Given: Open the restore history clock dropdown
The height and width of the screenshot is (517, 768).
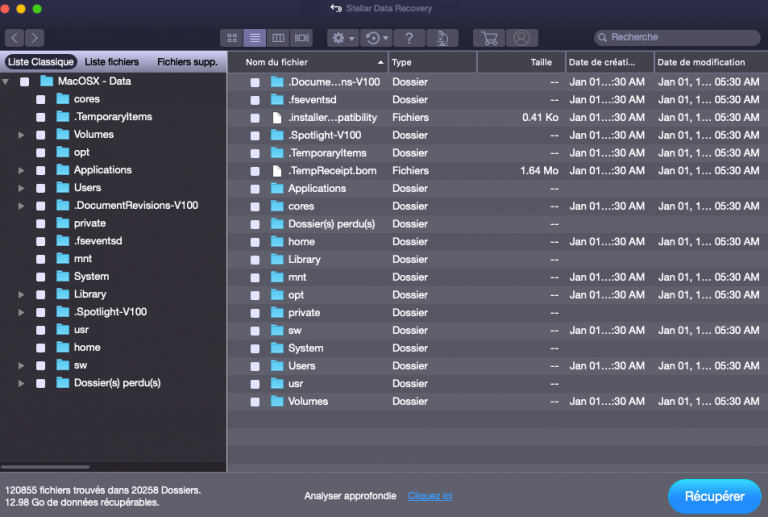Looking at the screenshot, I should [376, 38].
